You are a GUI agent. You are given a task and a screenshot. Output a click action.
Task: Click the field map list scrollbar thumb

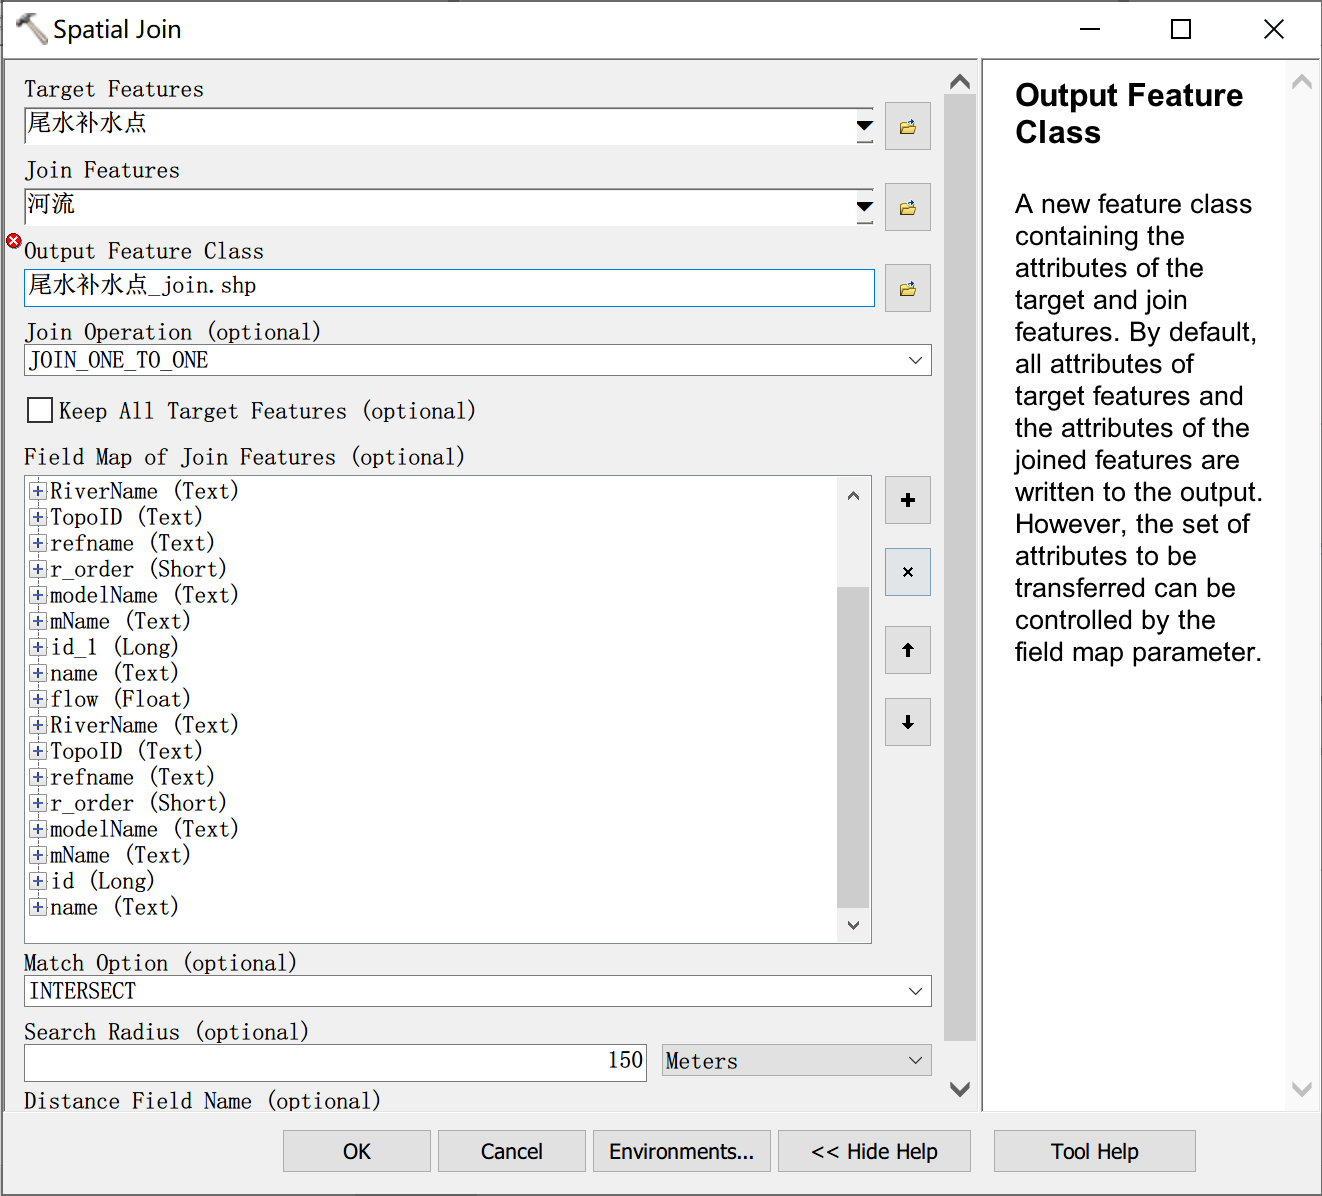coord(853,747)
